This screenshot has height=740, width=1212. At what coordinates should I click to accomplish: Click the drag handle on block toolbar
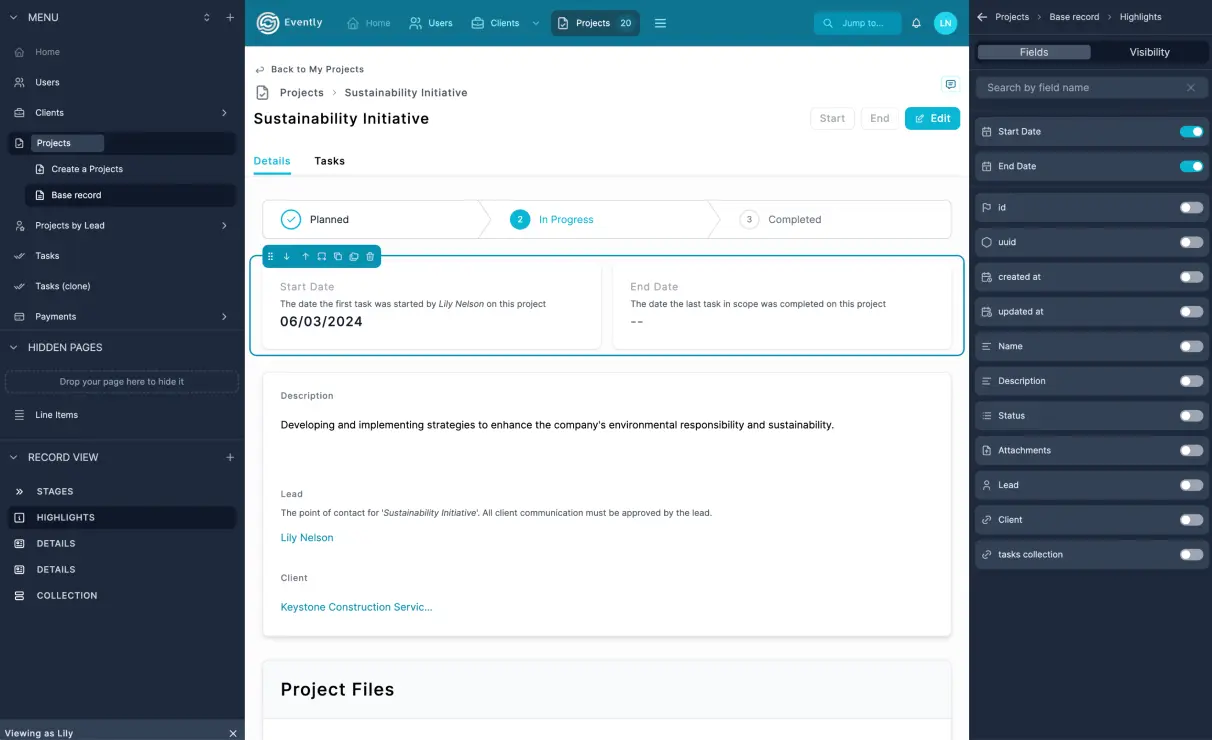270,257
